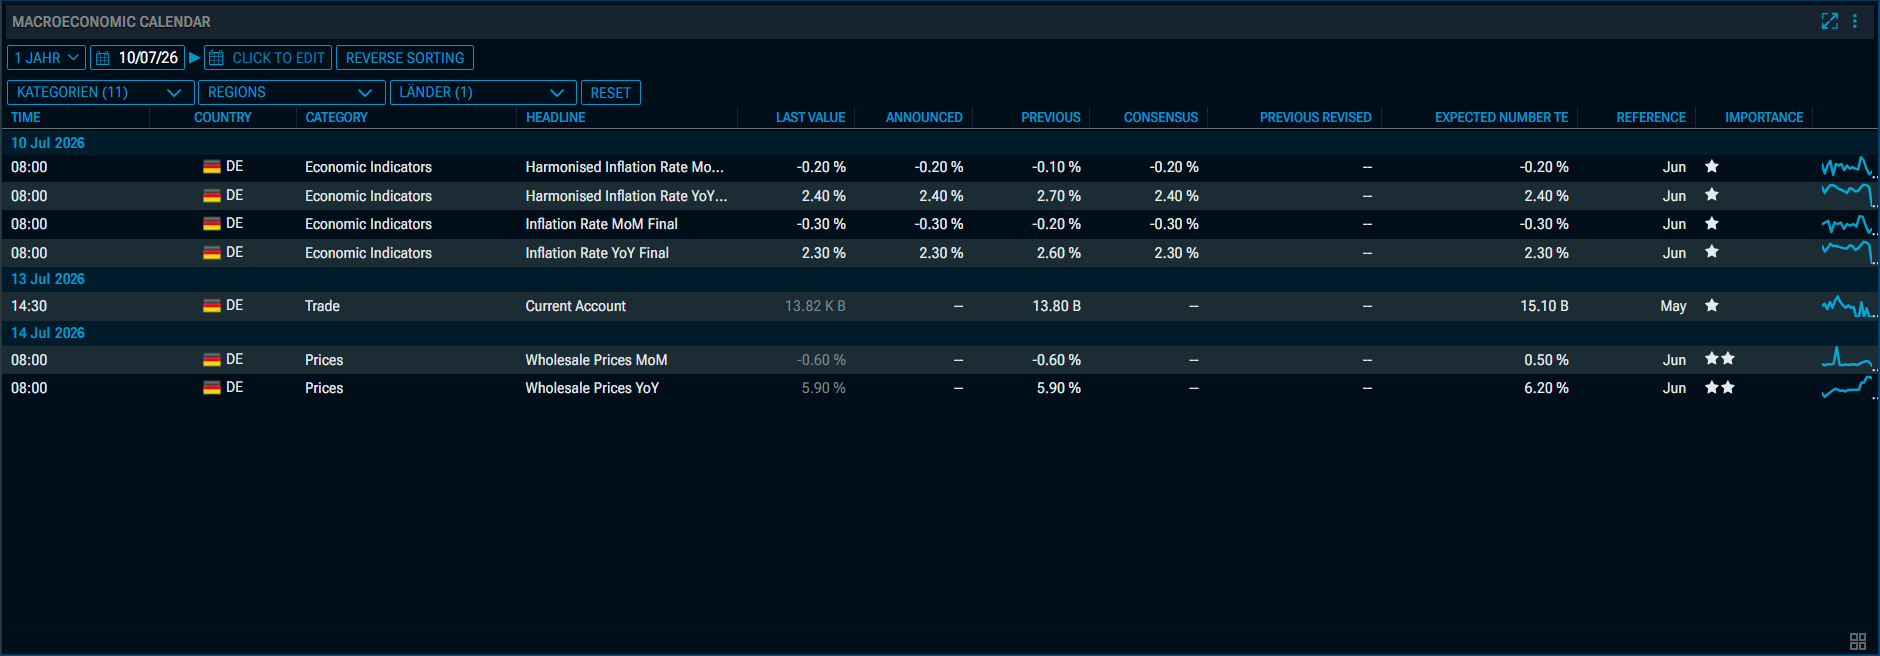
Task: Sort by the ANNOUNCED column header
Action: pyautogui.click(x=924, y=117)
